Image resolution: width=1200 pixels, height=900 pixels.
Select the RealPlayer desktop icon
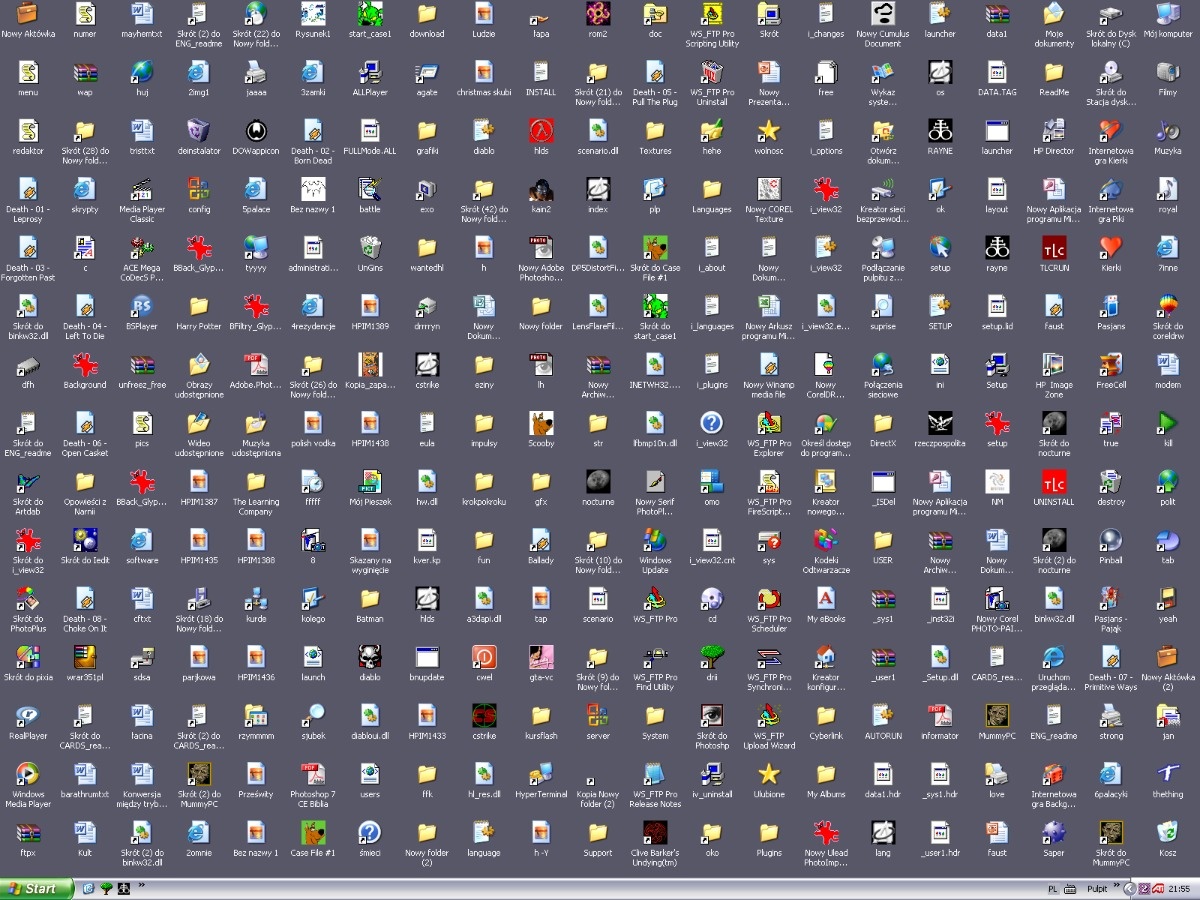click(x=28, y=716)
